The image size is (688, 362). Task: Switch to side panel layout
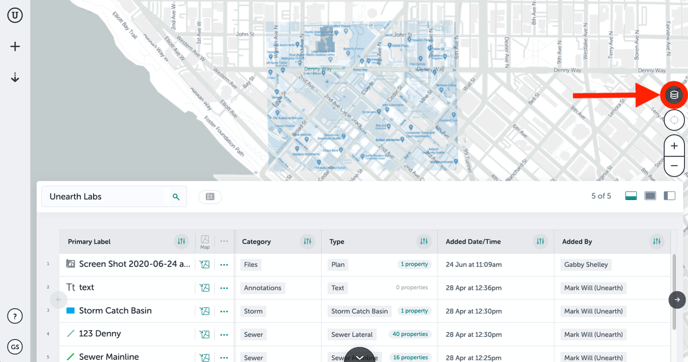(670, 196)
